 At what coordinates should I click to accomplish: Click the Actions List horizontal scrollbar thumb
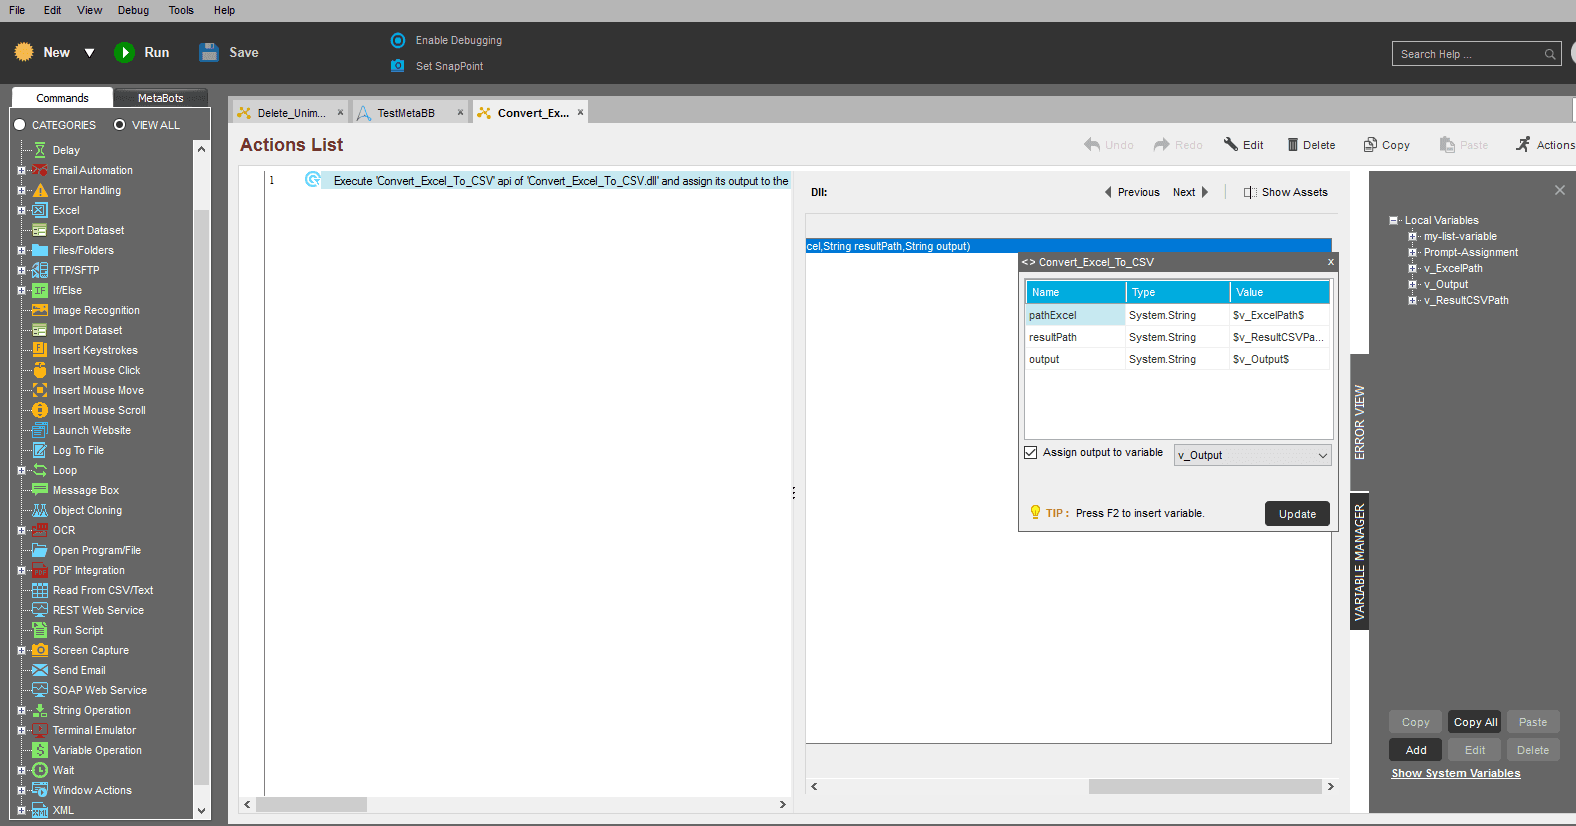pos(311,804)
